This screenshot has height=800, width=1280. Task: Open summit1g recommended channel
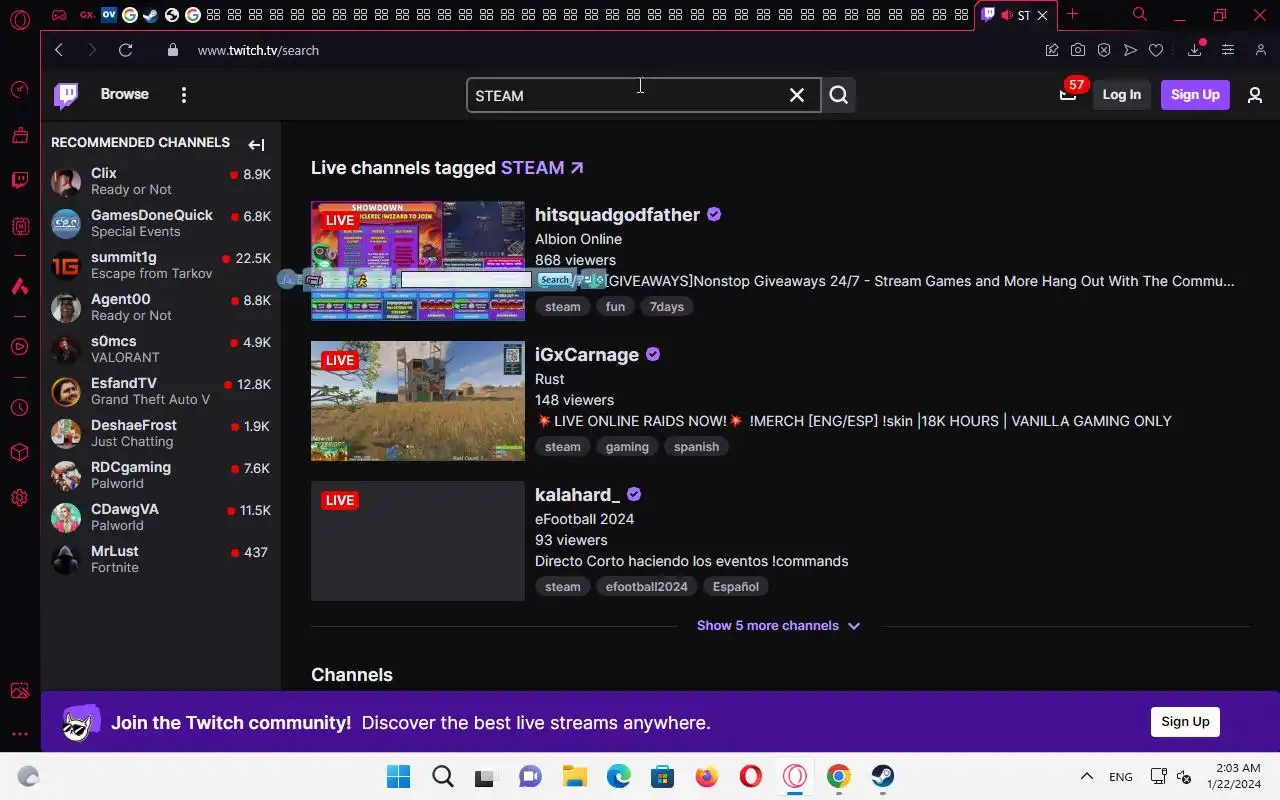(x=160, y=265)
